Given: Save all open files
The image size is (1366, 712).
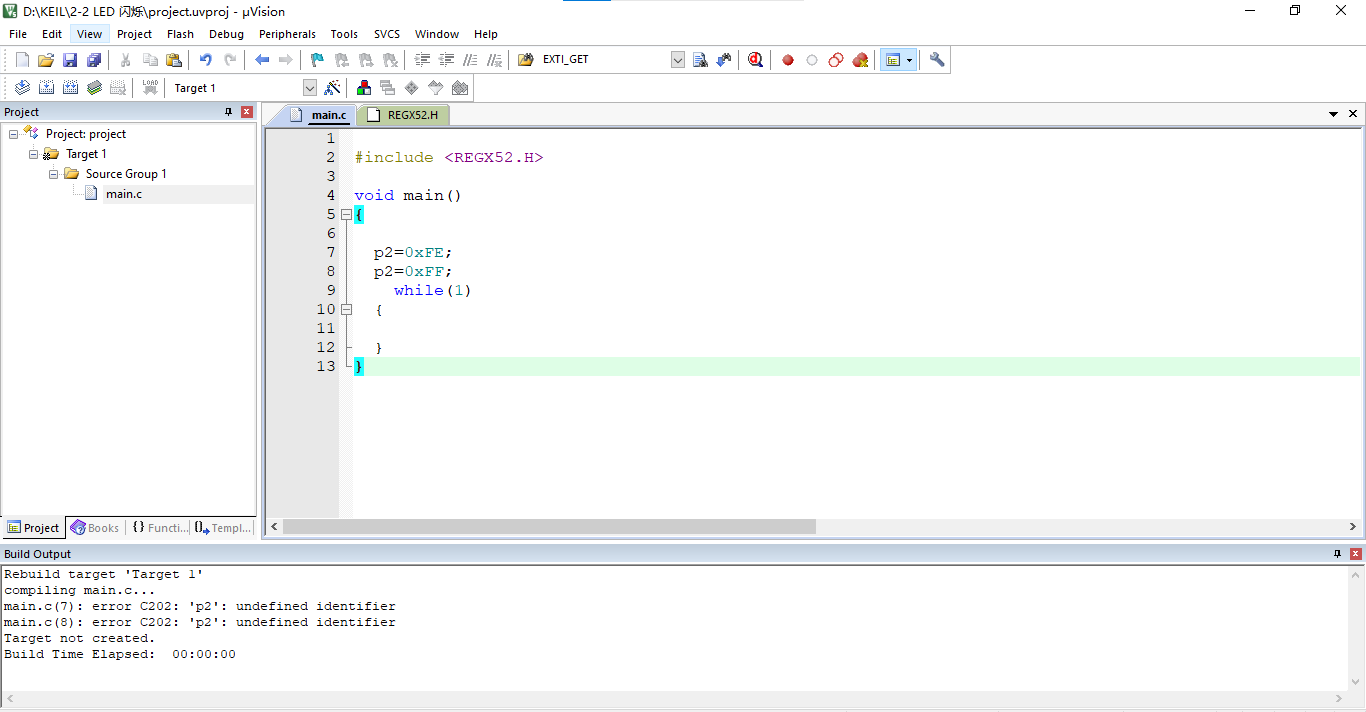Looking at the screenshot, I should (x=94, y=60).
